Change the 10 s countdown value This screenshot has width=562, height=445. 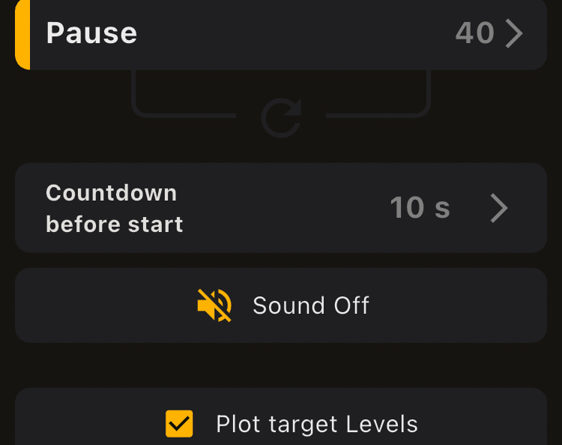point(420,208)
